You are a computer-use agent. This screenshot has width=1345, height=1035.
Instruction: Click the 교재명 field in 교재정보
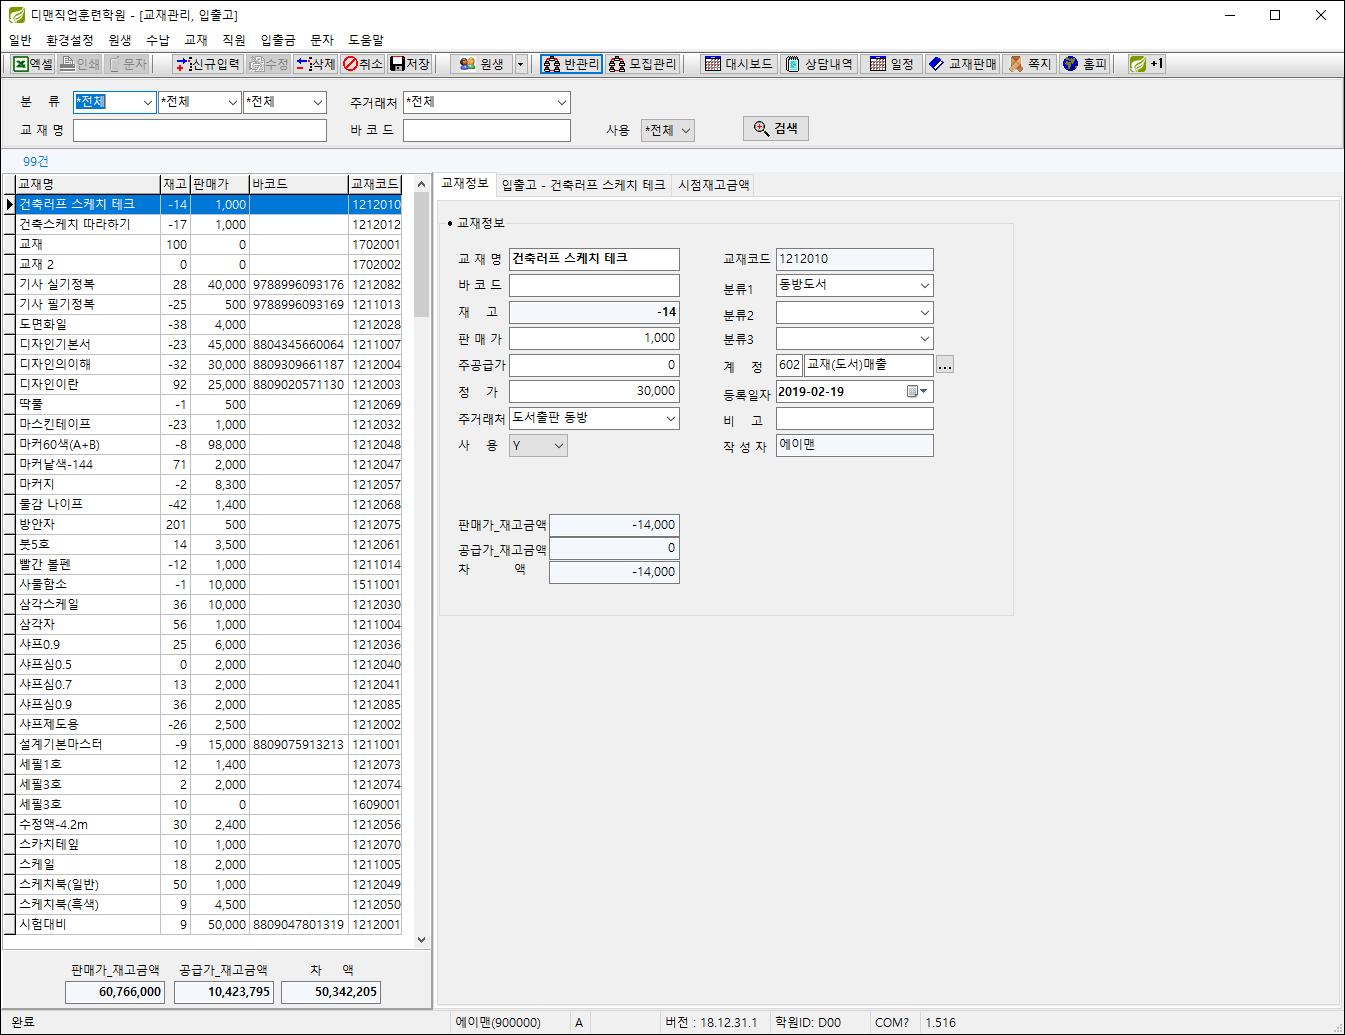click(594, 259)
